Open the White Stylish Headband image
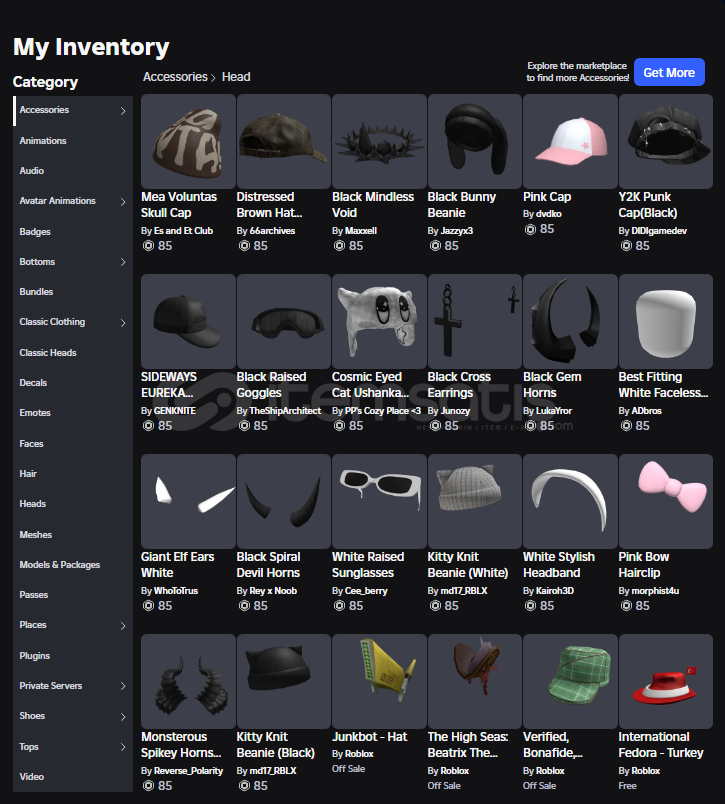 pos(570,501)
